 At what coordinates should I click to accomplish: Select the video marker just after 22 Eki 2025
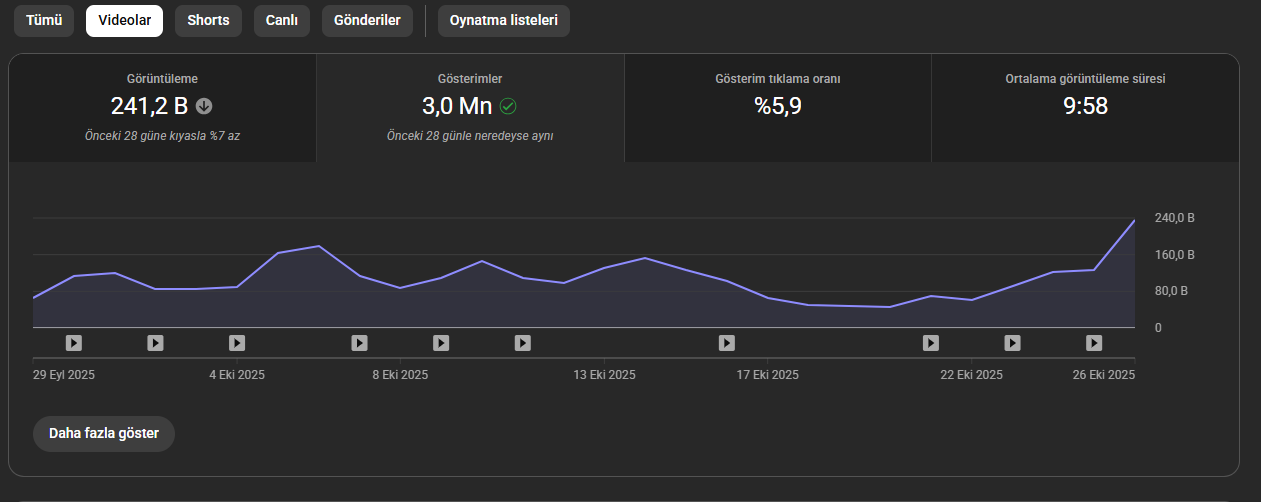pos(1012,343)
